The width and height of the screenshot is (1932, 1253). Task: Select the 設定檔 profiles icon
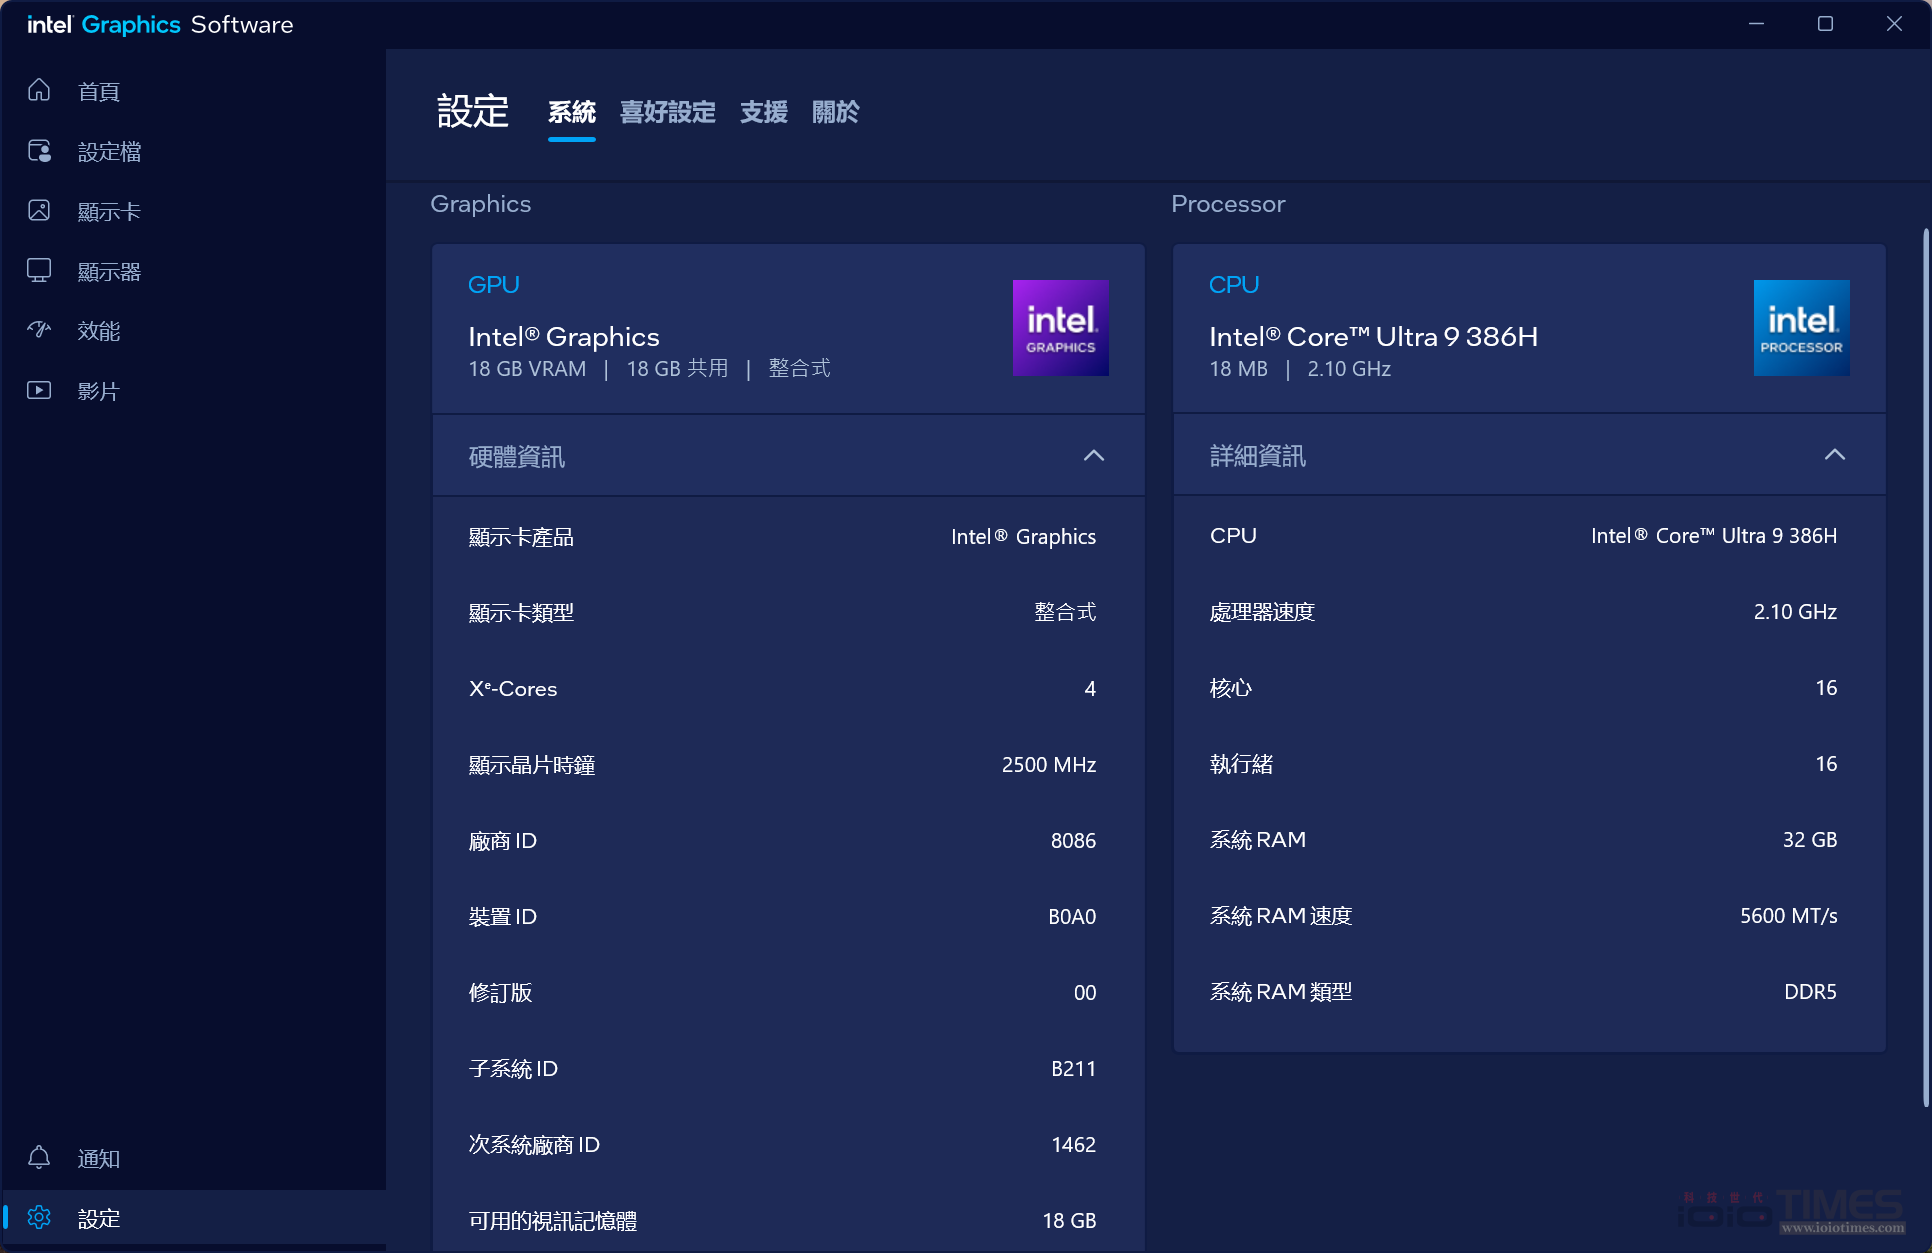[39, 151]
